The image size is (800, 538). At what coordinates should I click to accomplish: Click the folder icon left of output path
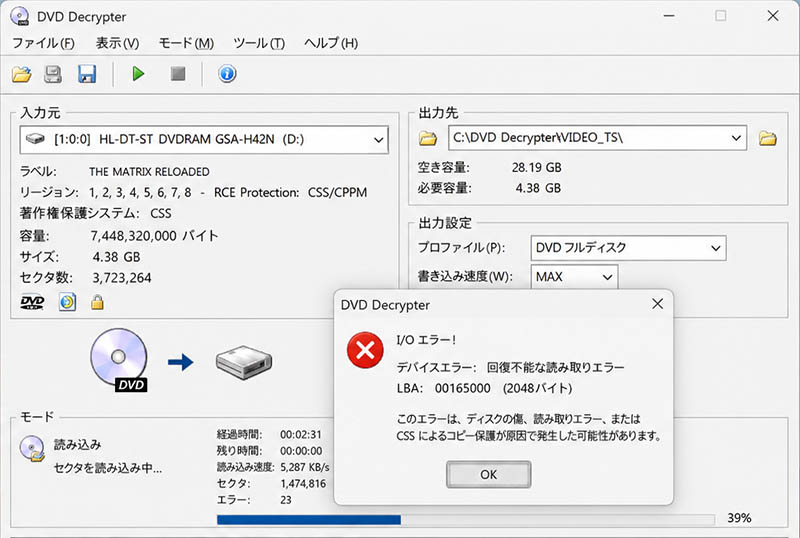(x=428, y=138)
